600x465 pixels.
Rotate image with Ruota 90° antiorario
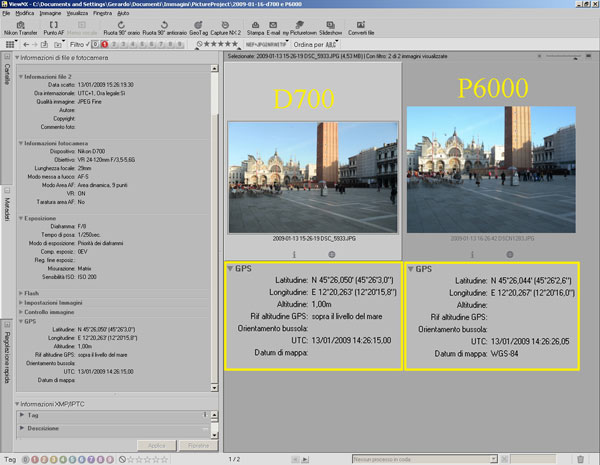point(164,28)
